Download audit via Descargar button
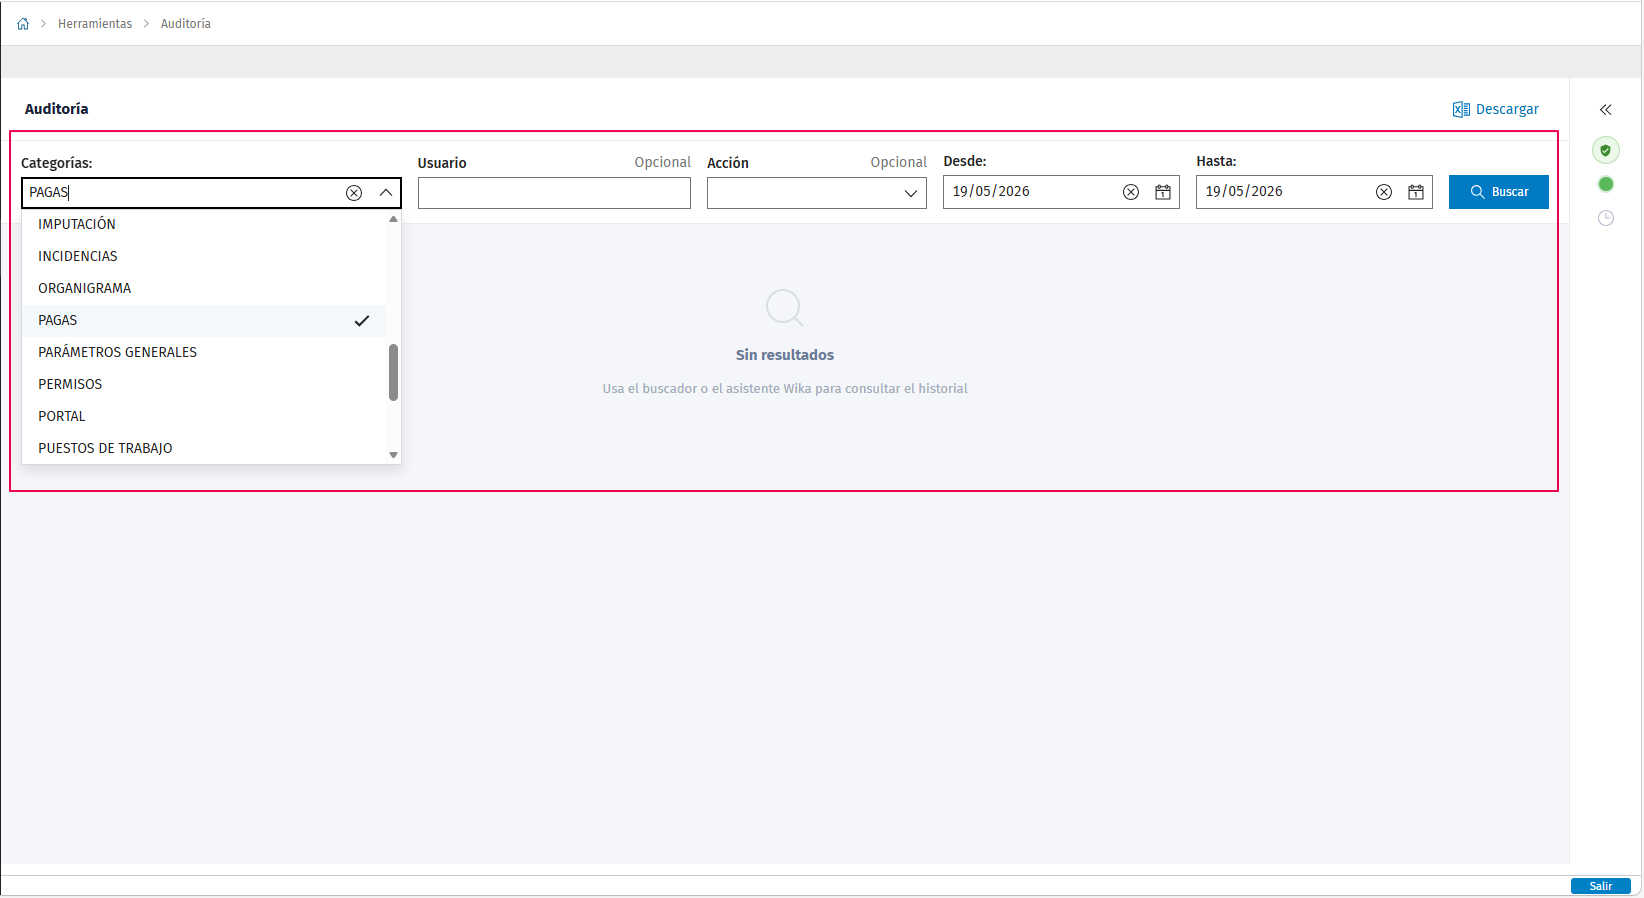 click(1496, 109)
